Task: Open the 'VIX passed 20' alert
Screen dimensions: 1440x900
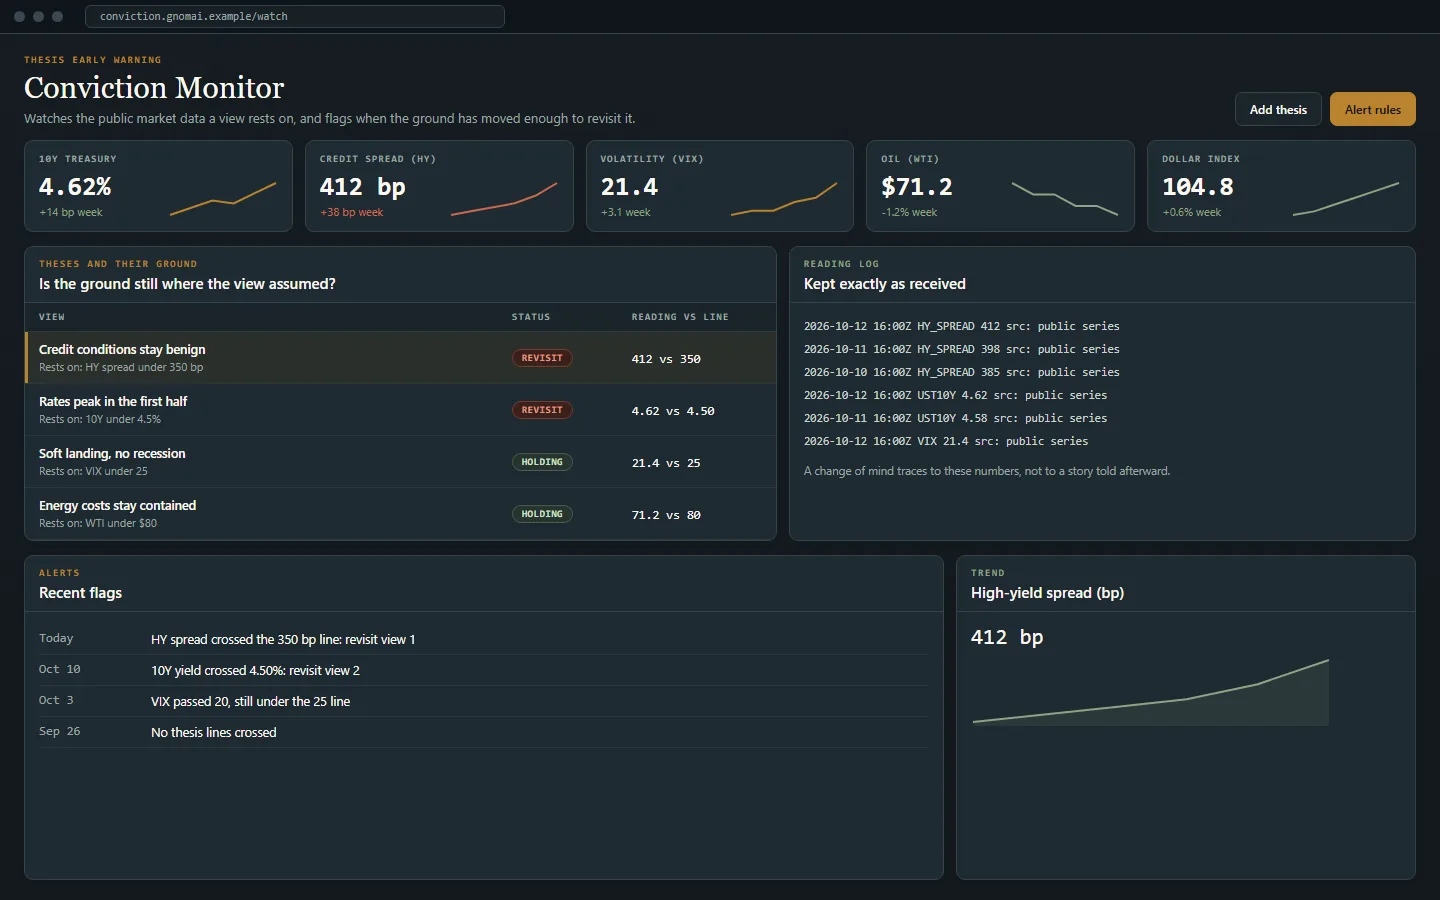Action: 483,701
